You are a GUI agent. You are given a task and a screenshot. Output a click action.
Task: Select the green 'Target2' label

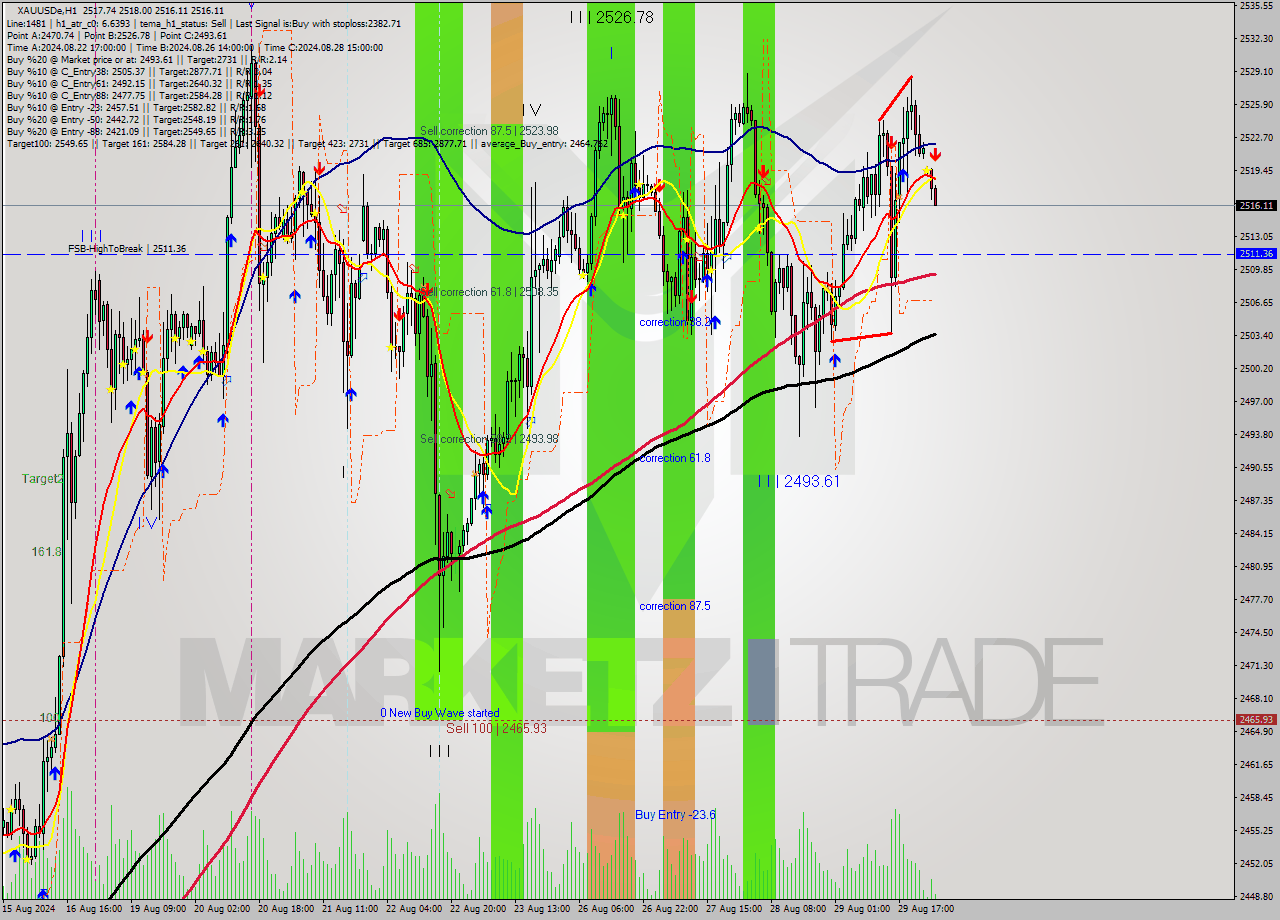43,479
